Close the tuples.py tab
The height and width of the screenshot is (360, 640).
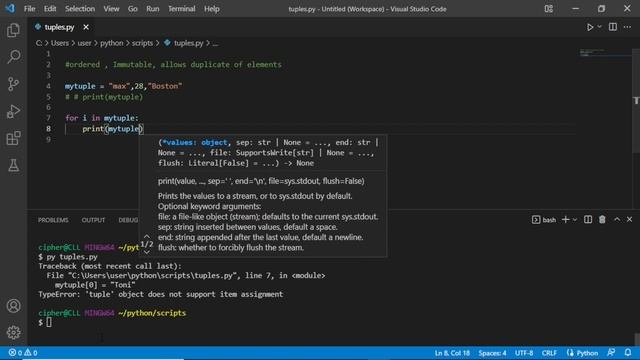[x=86, y=27]
